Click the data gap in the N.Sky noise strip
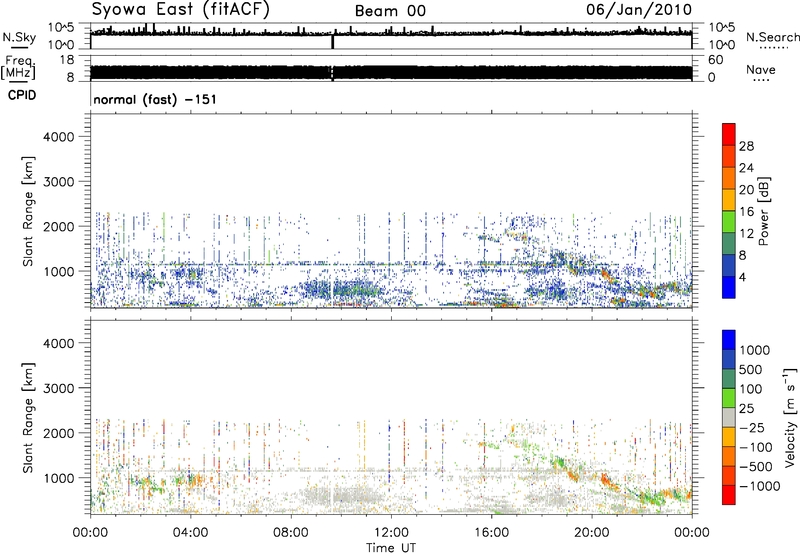The image size is (800, 554). pos(333,41)
